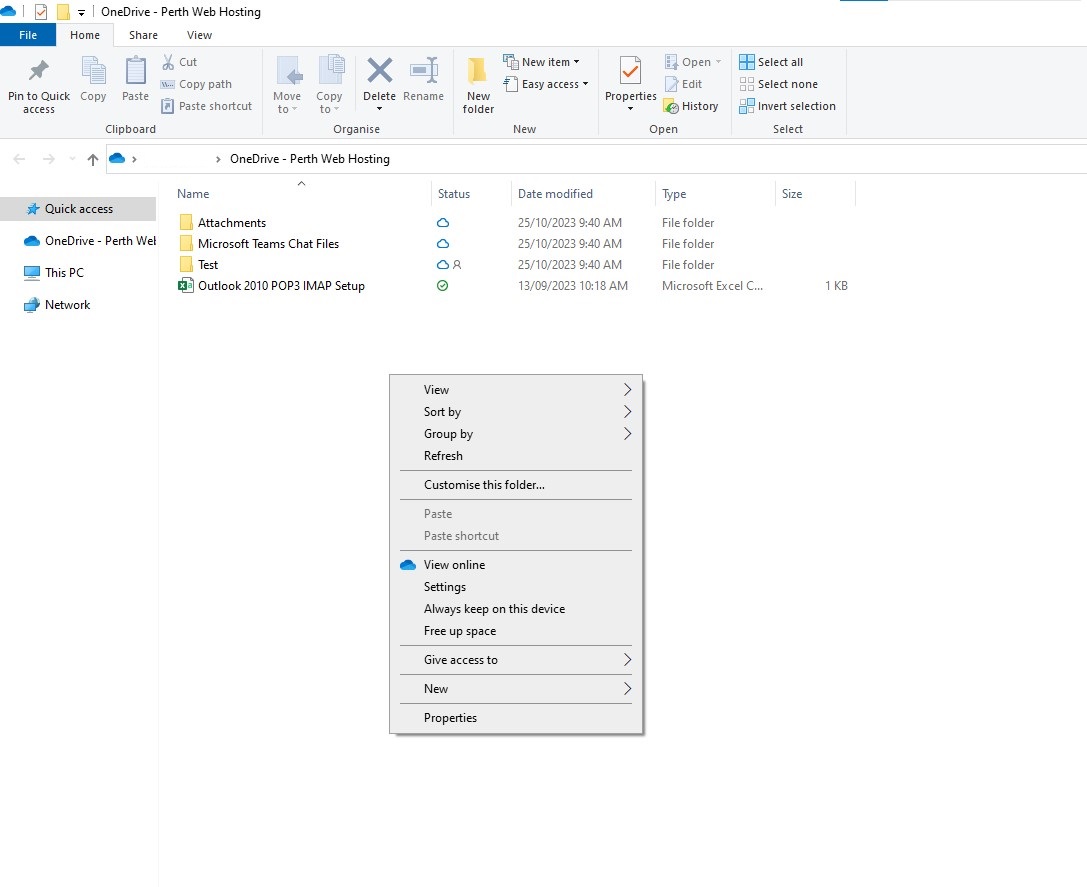The image size is (1087, 887).
Task: Click title bar new folder icon
Action: click(x=62, y=12)
